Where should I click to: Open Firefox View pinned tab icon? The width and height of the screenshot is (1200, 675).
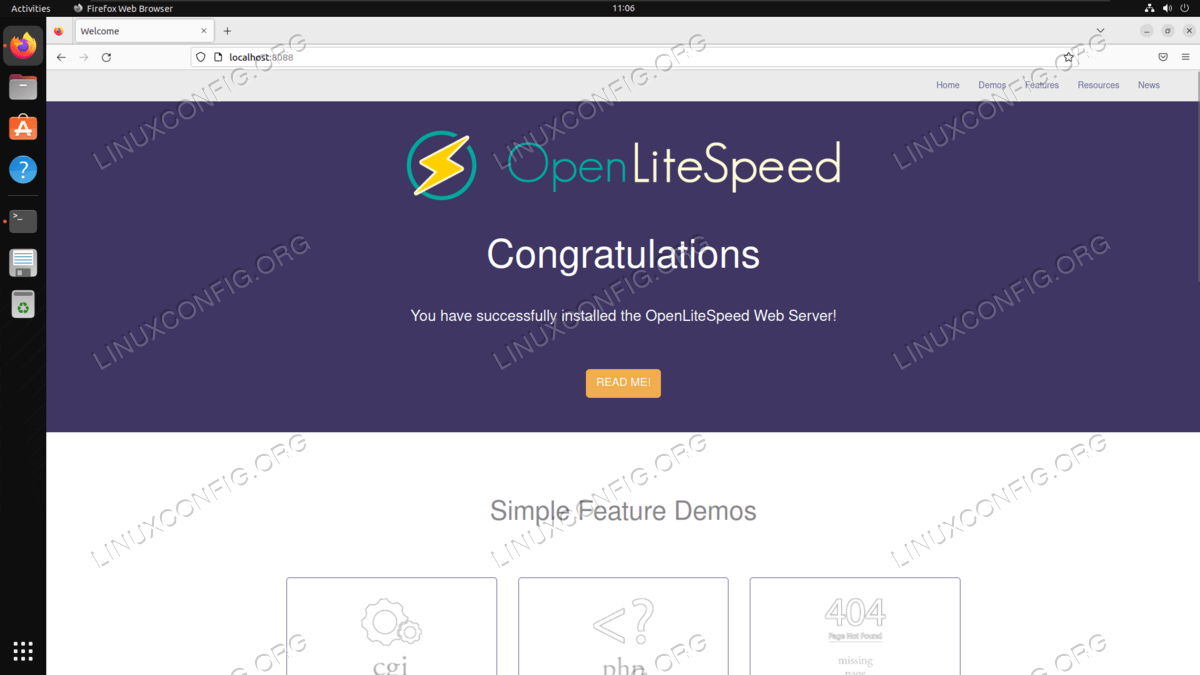pyautogui.click(x=59, y=31)
